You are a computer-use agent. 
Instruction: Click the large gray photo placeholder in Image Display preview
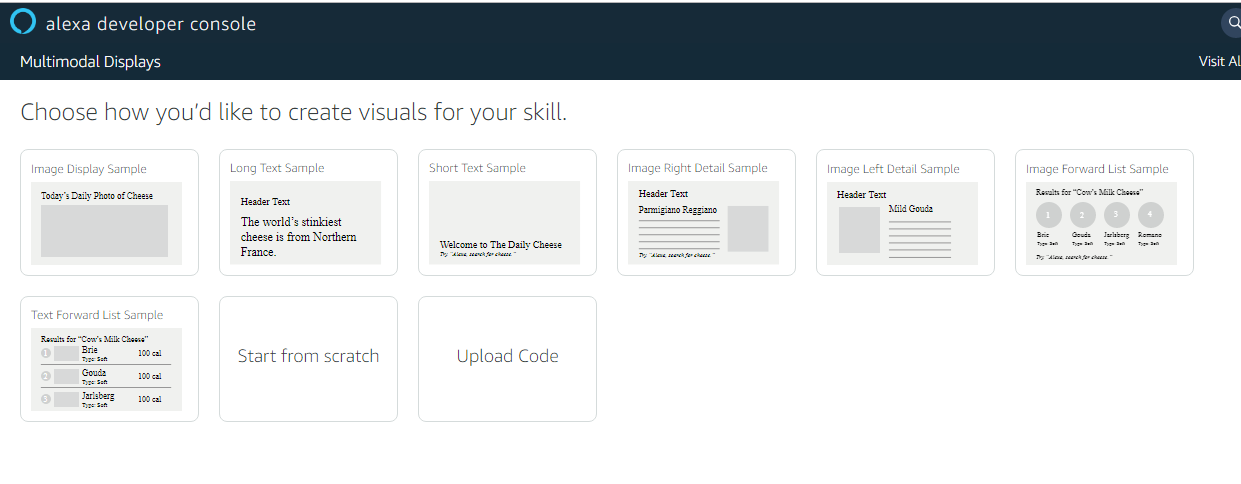104,231
